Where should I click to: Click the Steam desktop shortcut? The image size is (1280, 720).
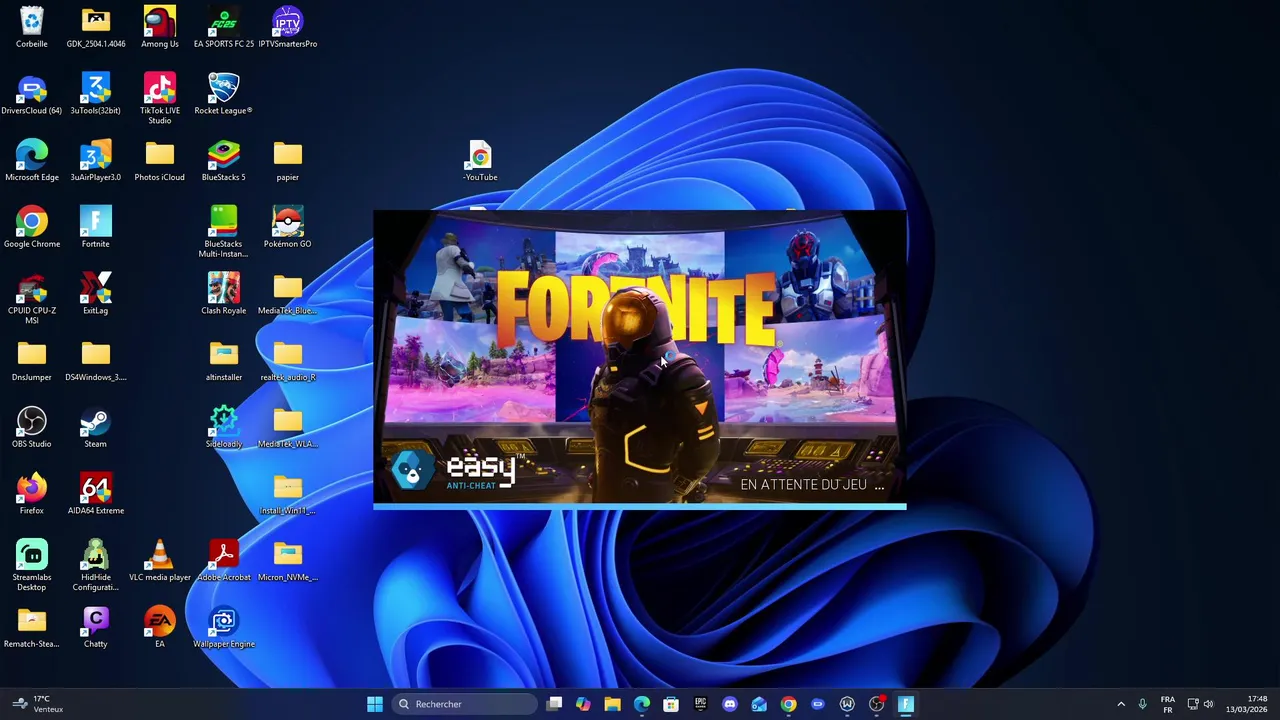click(x=96, y=427)
